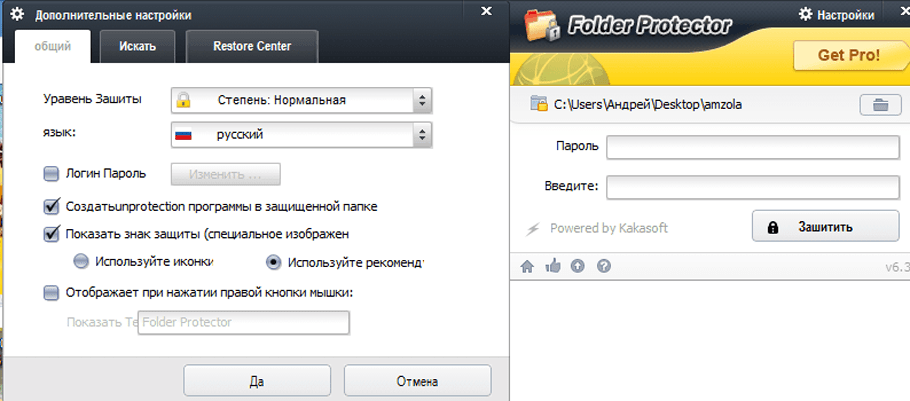Open the Уравень Зашиты protection level dropdown
The height and width of the screenshot is (401, 910).
click(302, 100)
